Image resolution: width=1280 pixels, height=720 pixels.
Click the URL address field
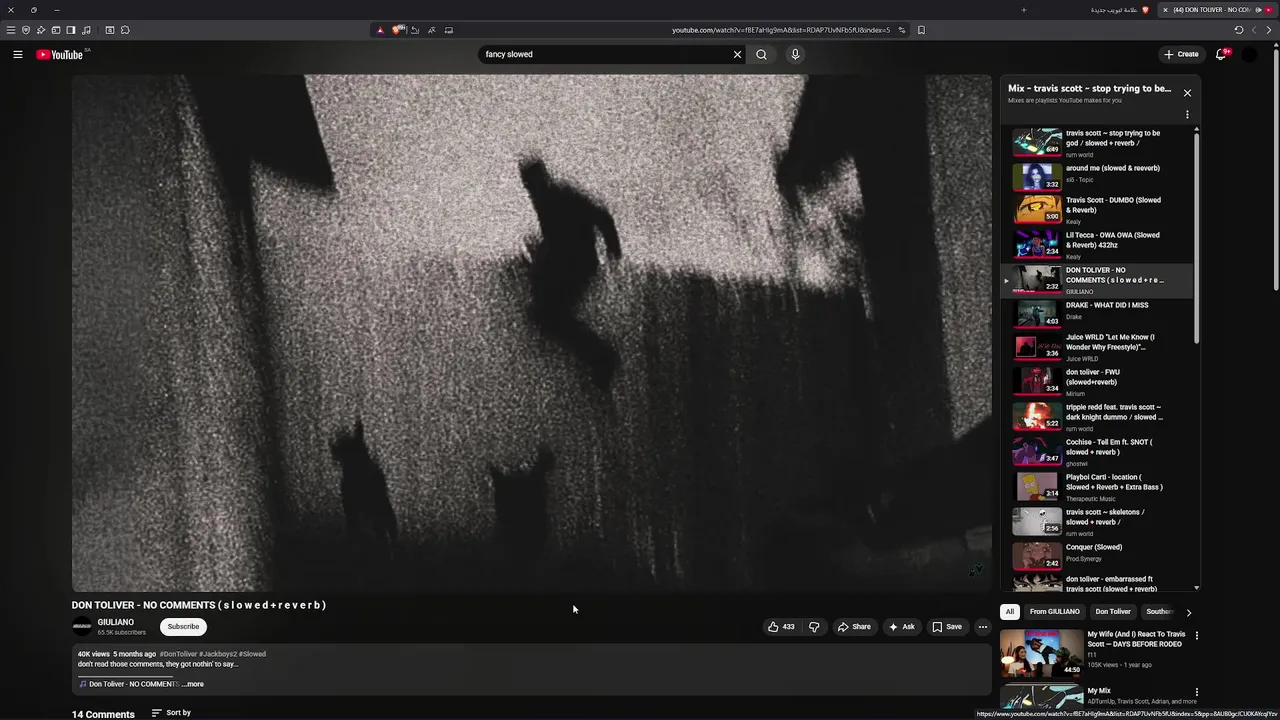[780, 30]
